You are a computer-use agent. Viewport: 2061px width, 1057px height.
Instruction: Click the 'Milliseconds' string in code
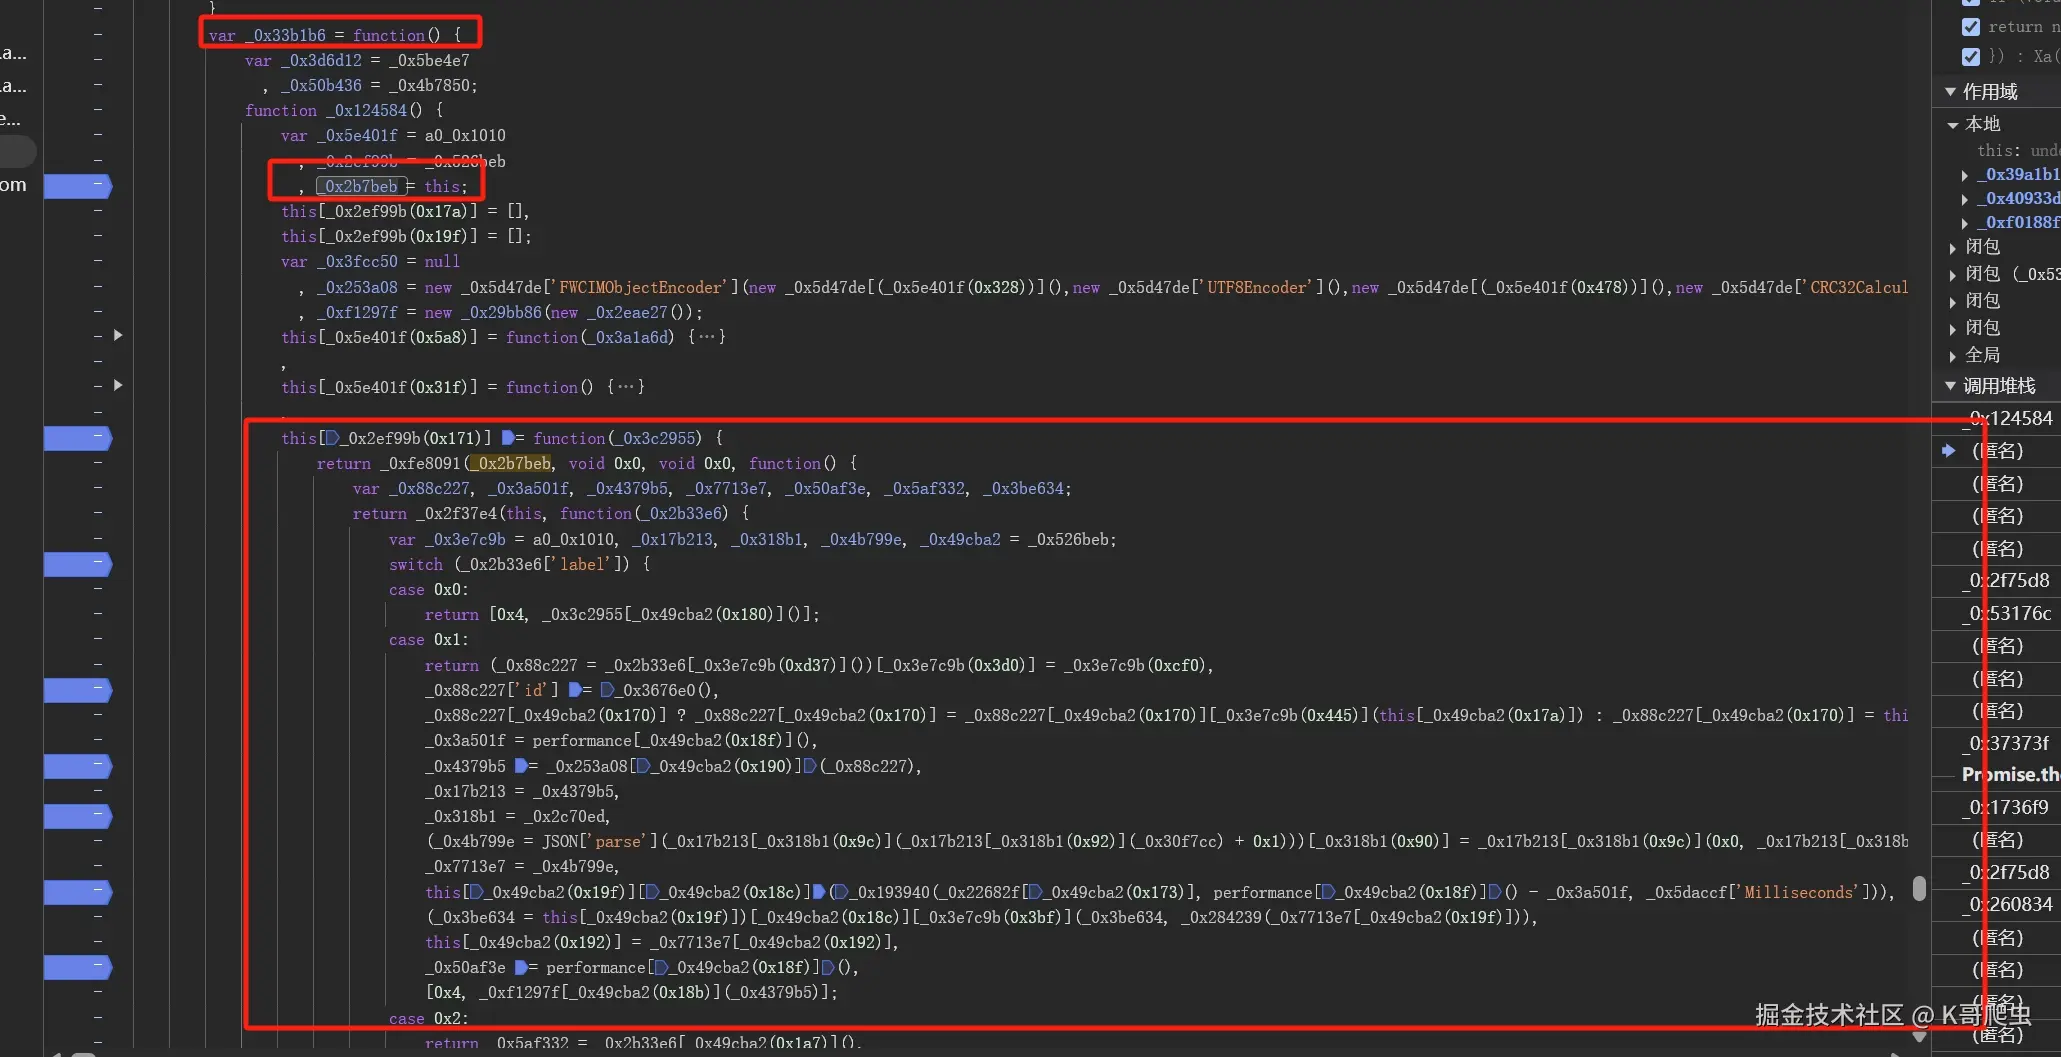click(x=1799, y=892)
